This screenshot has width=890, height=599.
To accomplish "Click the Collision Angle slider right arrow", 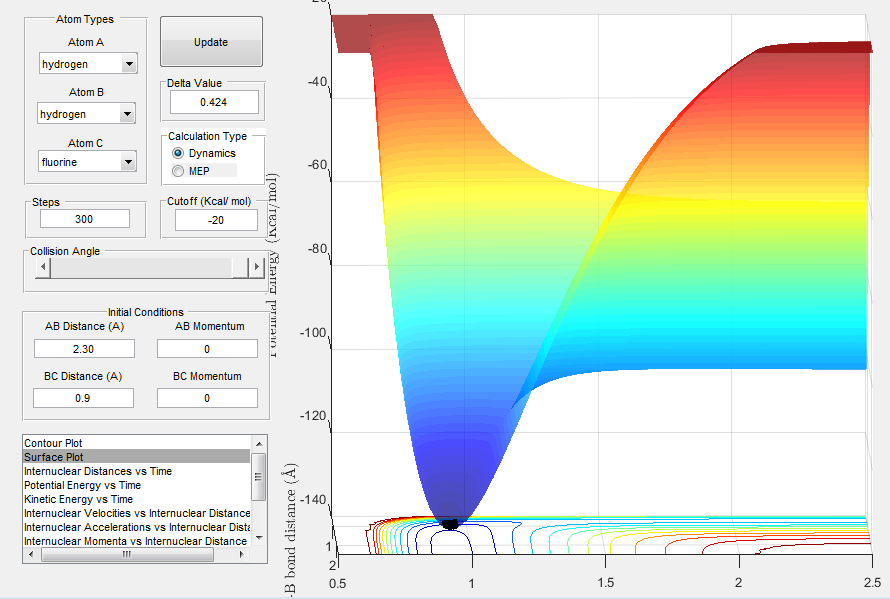I will [255, 268].
